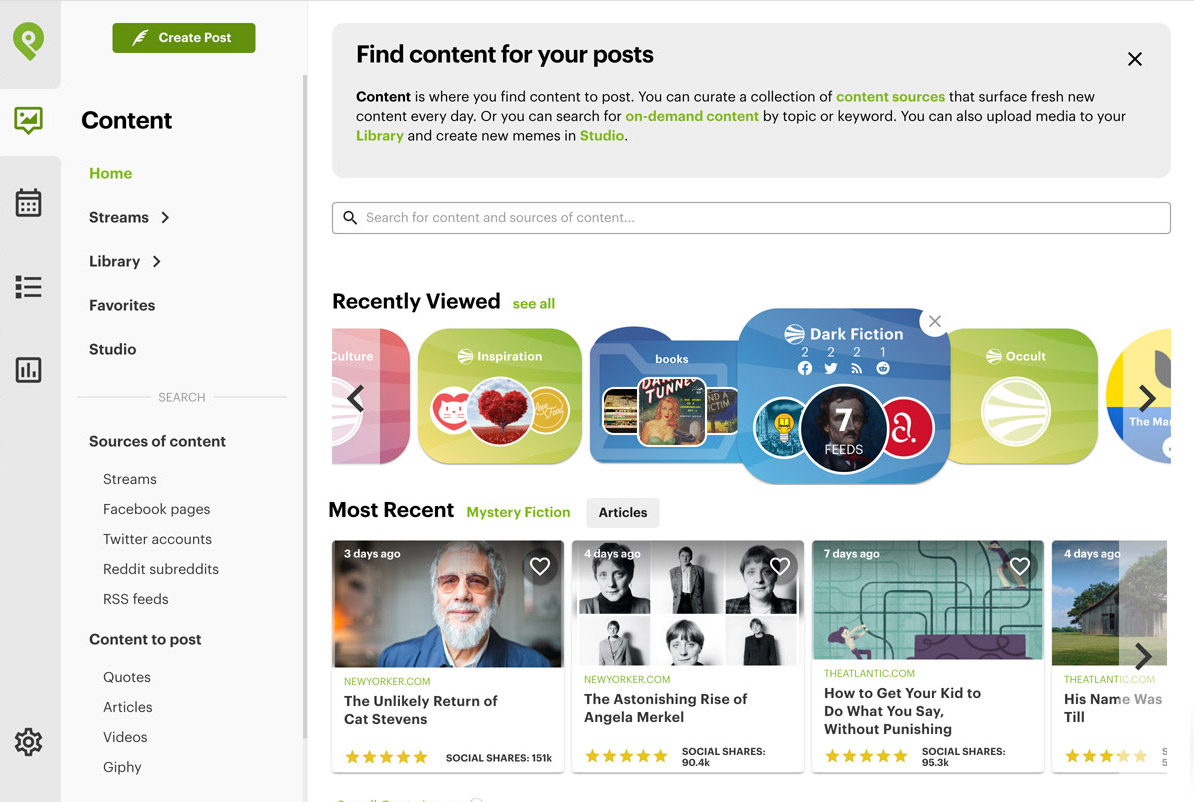1194x802 pixels.
Task: Open settings gear in left rail
Action: tap(28, 741)
